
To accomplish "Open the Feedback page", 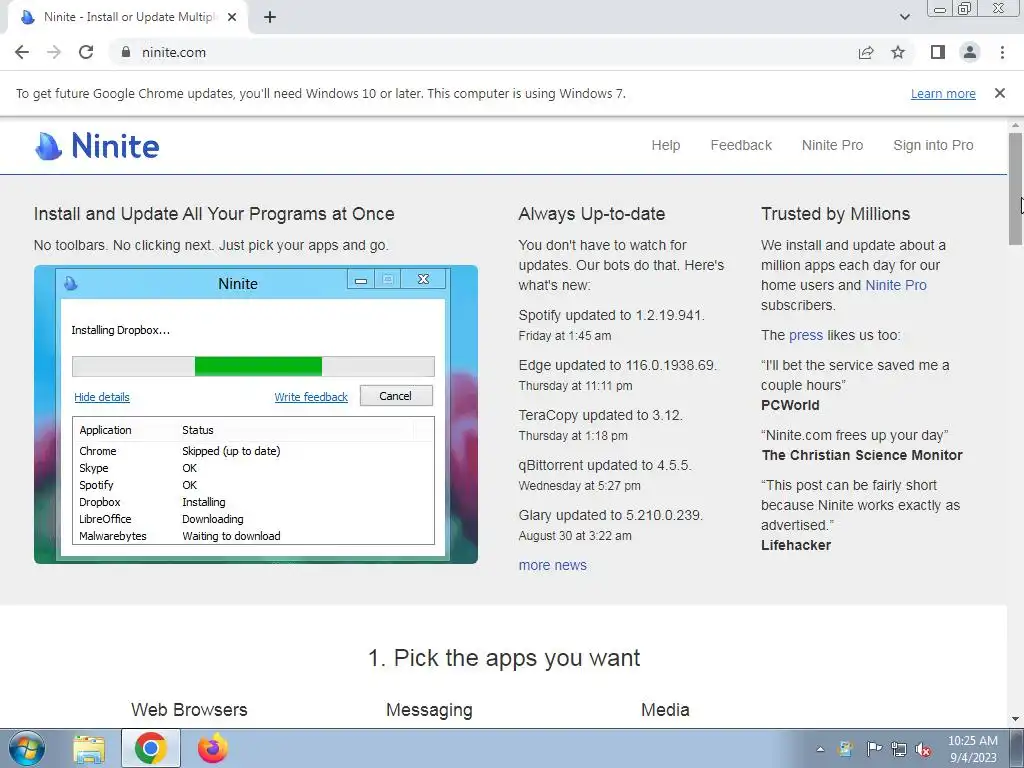I will (741, 145).
